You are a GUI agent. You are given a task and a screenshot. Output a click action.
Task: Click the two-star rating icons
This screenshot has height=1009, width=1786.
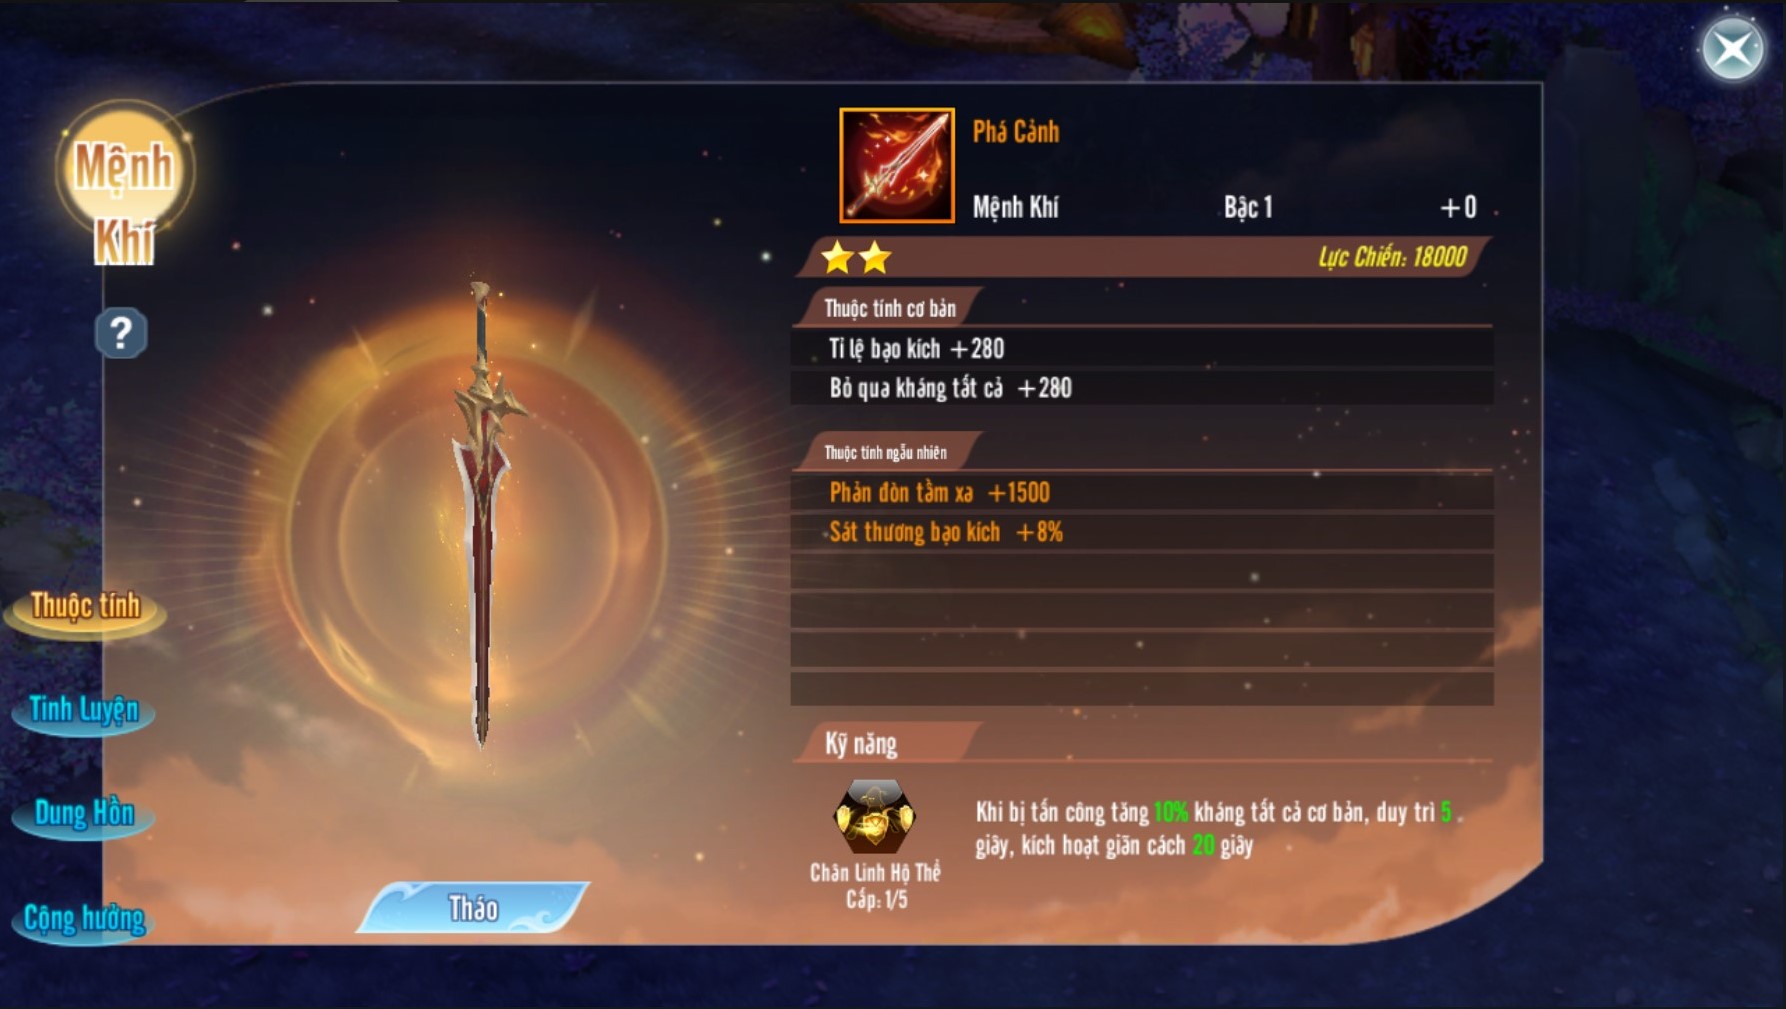856,258
